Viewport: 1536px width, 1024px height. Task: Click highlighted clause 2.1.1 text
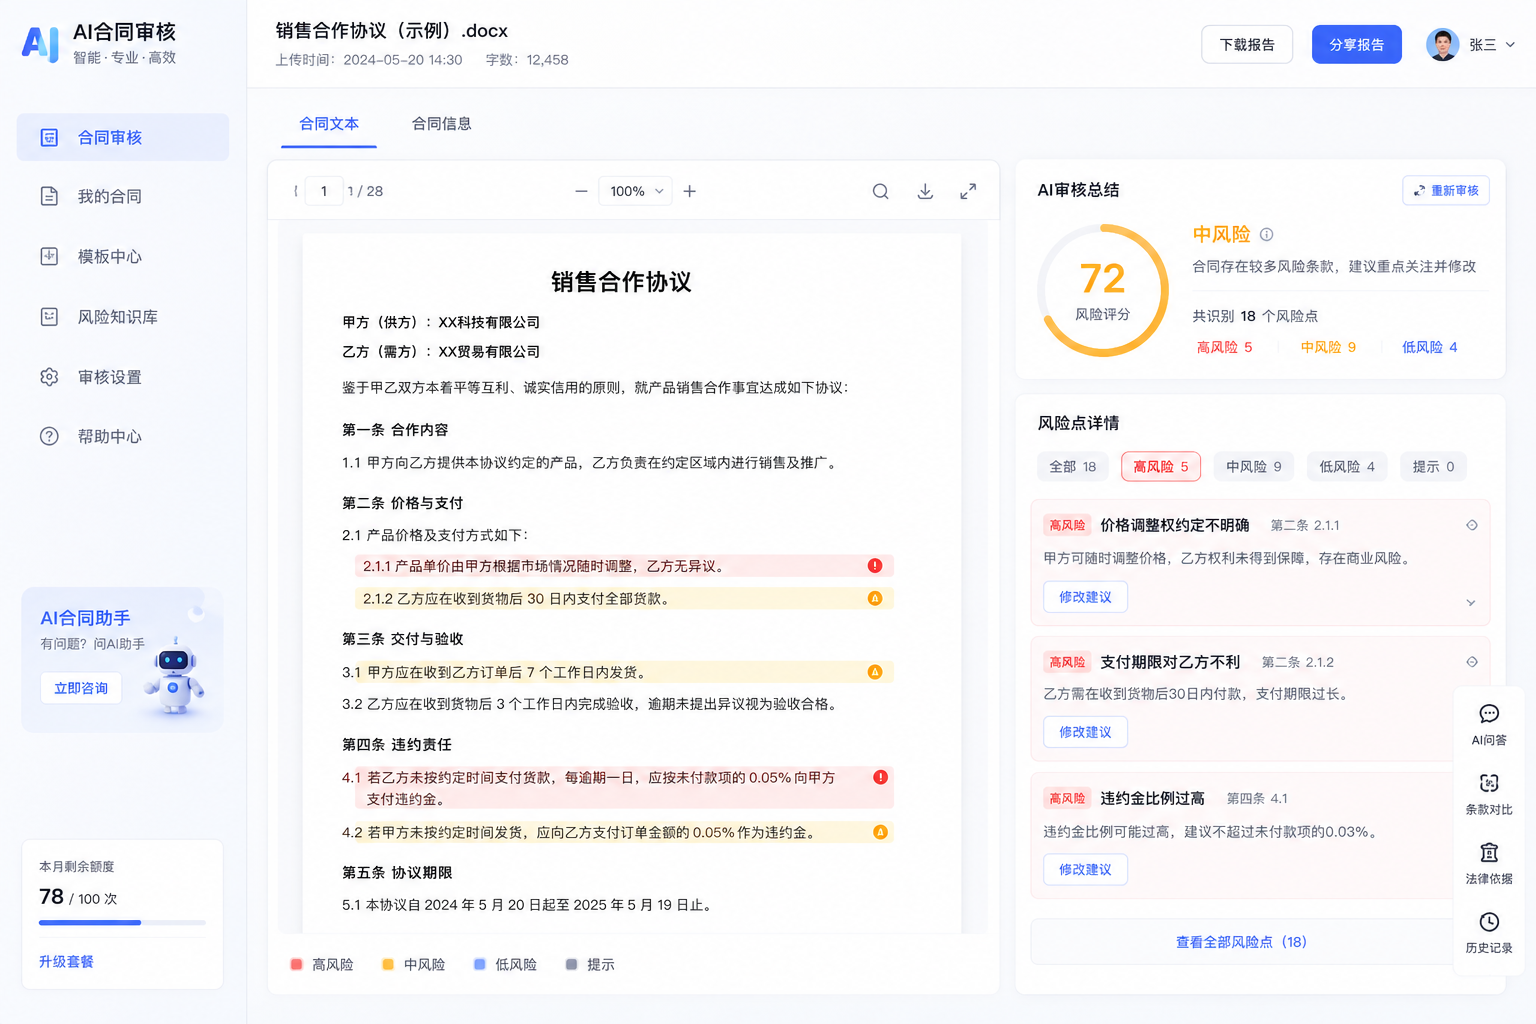pos(543,566)
